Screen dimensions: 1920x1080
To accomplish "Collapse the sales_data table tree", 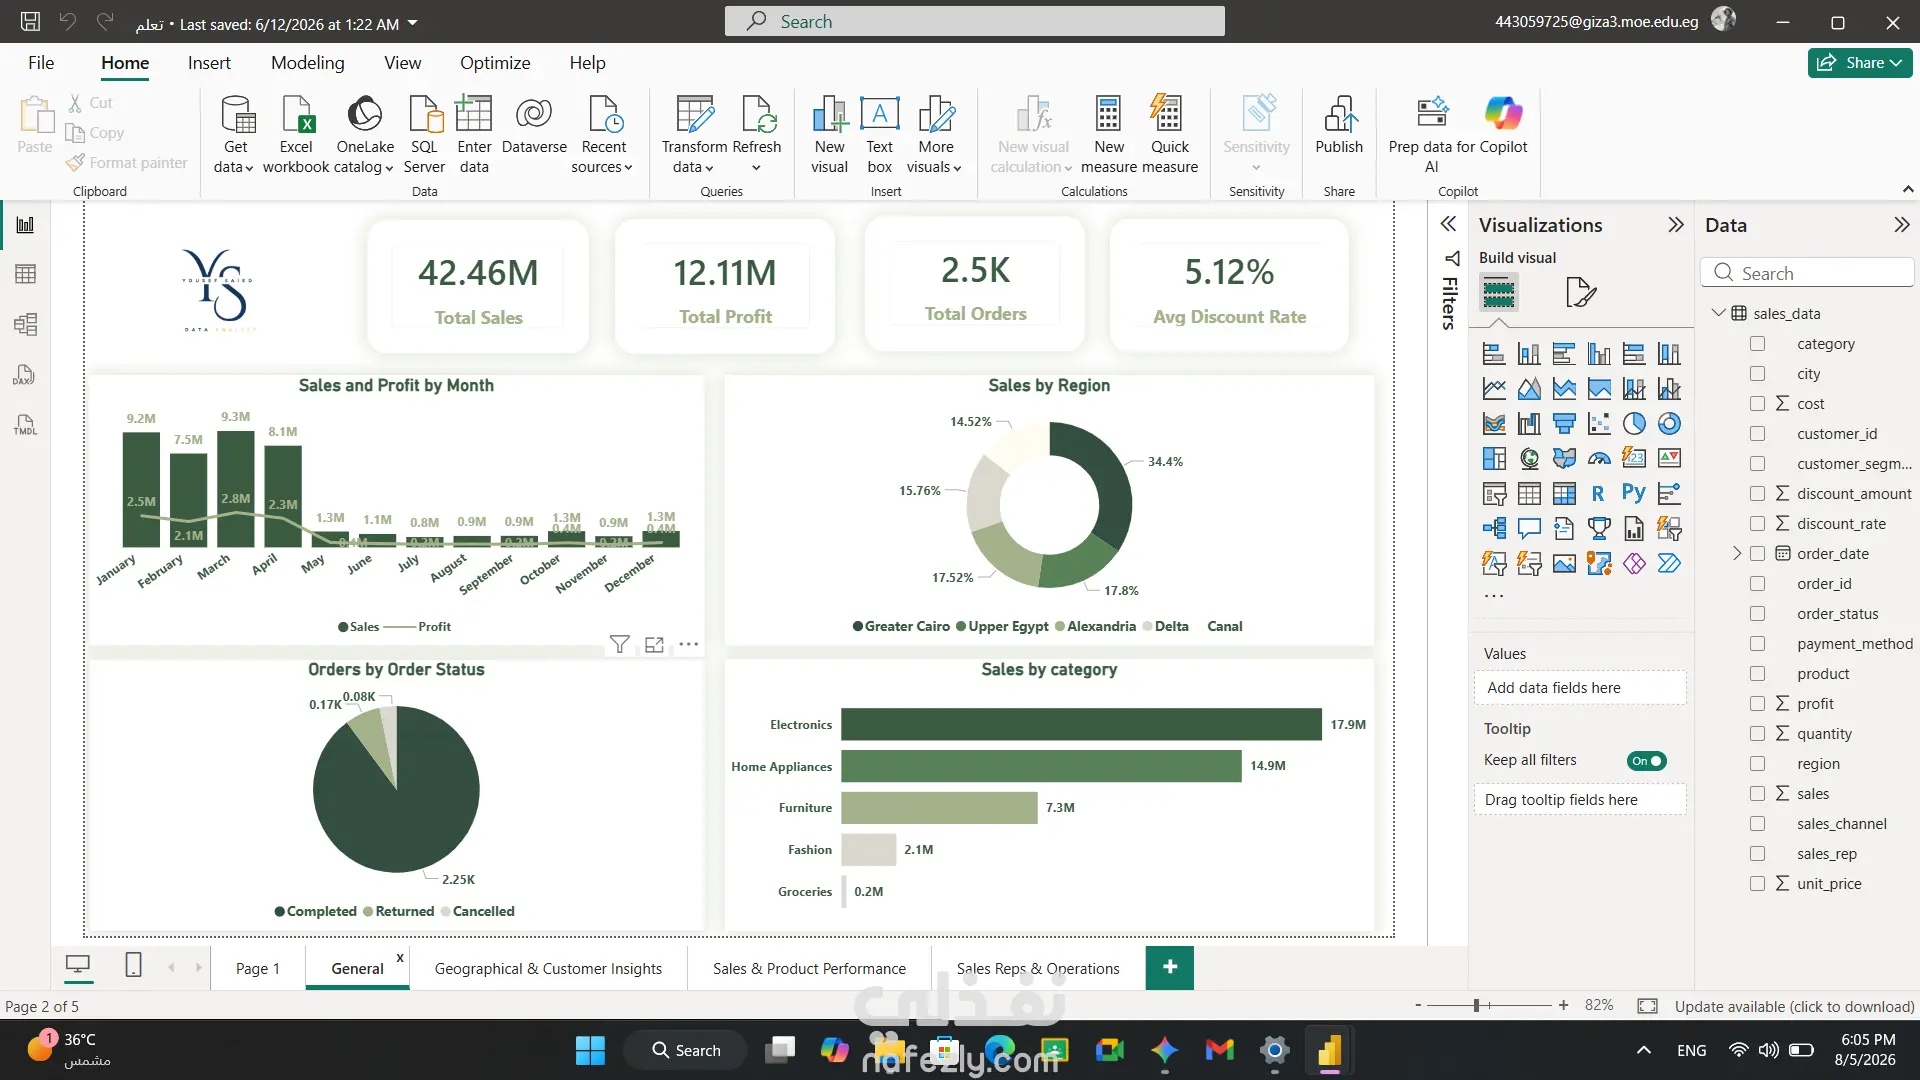I will 1719,313.
